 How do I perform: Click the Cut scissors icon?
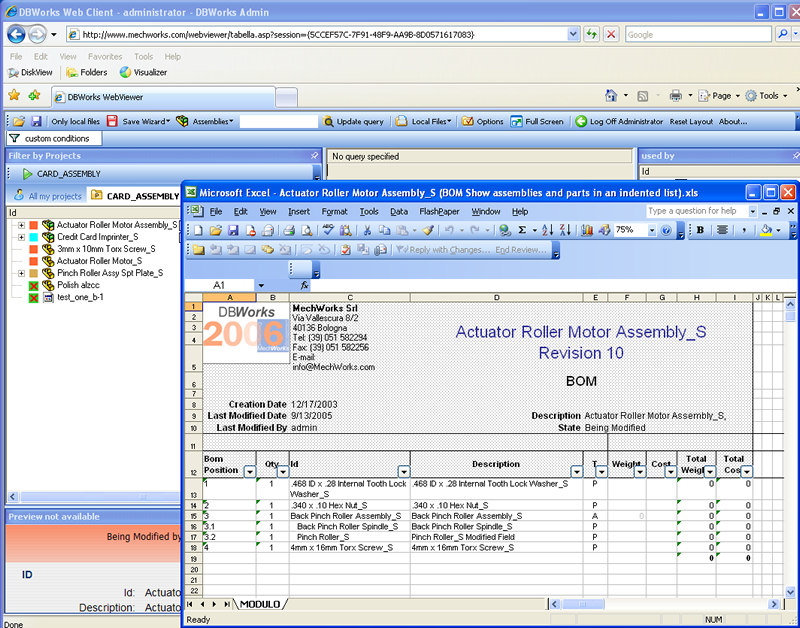tap(366, 231)
